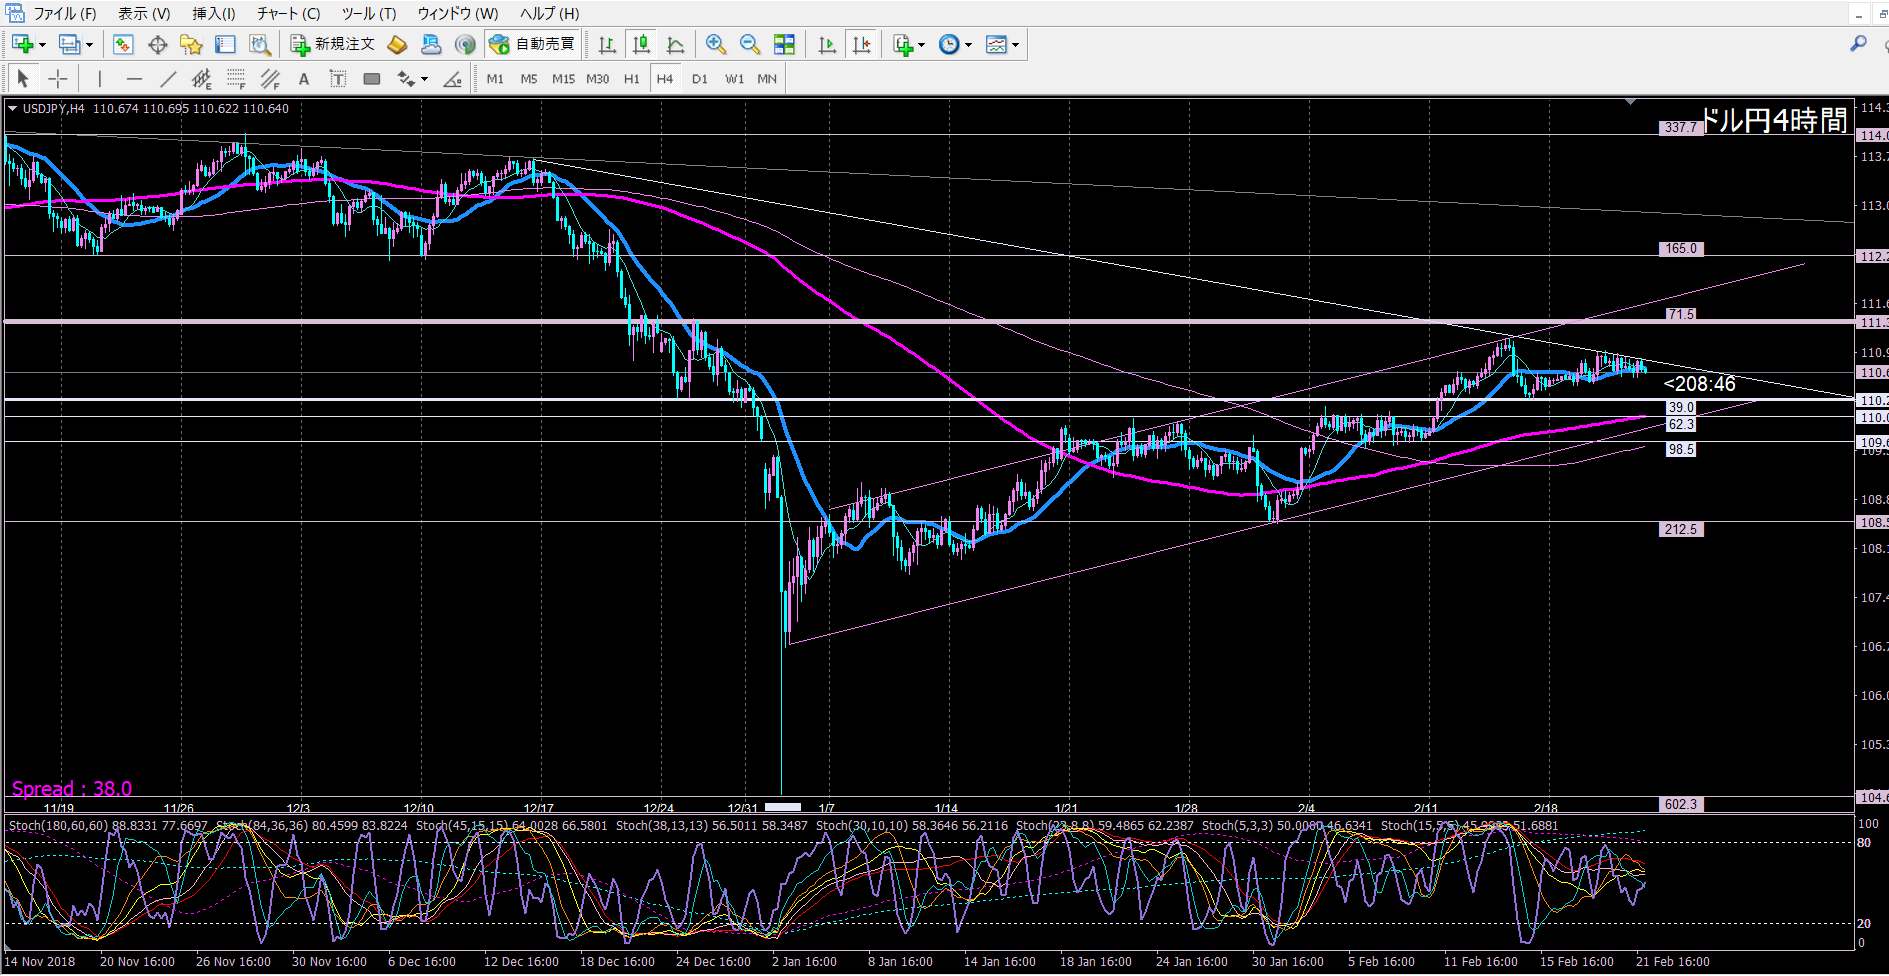Show the Market Watch window
Image resolution: width=1889 pixels, height=976 pixels.
click(x=123, y=44)
